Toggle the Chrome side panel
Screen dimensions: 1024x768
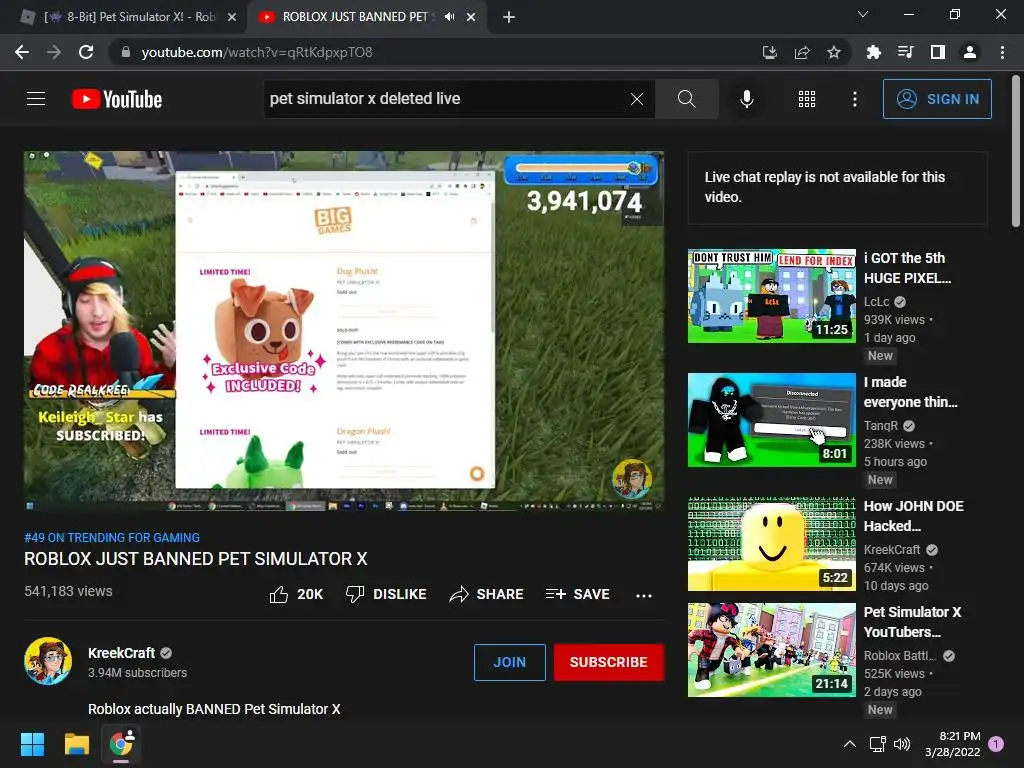(x=938, y=52)
